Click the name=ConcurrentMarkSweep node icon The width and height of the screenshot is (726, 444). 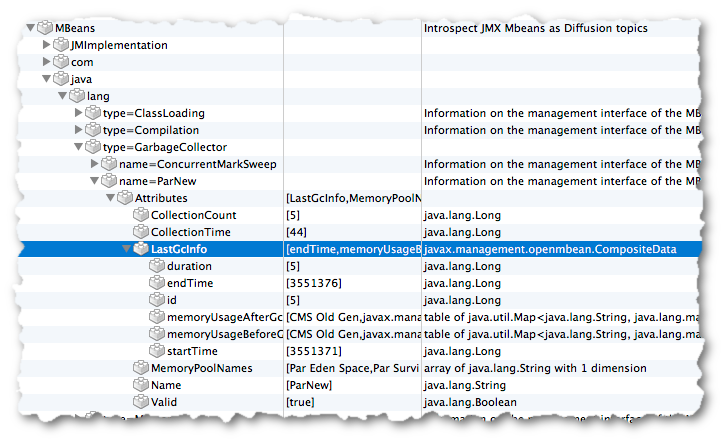pyautogui.click(x=109, y=164)
